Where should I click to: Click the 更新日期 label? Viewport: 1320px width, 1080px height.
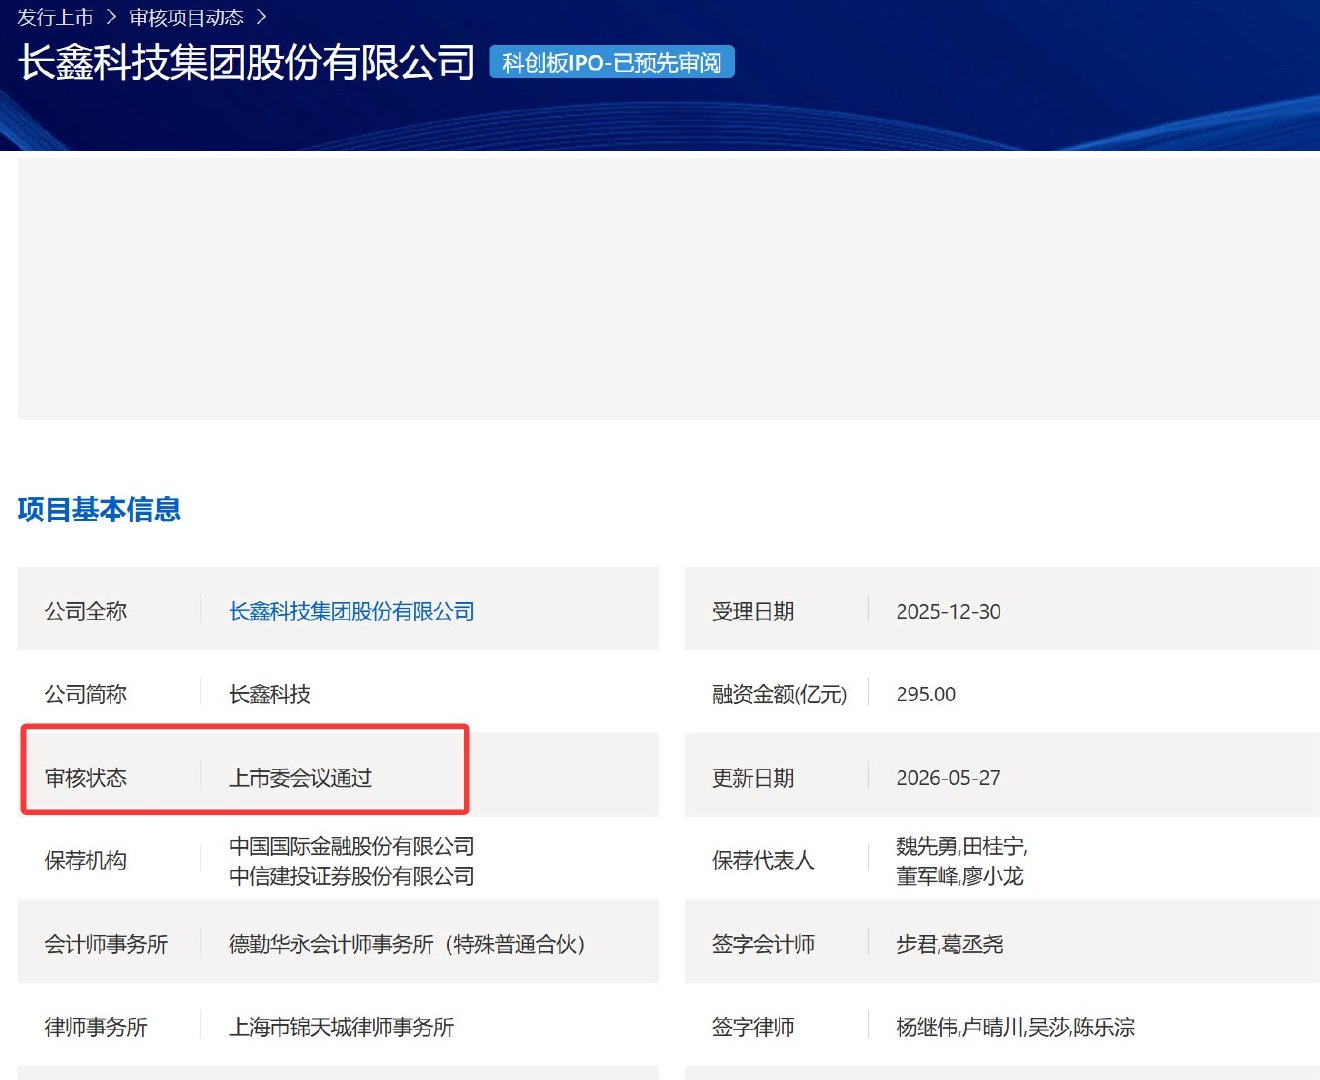point(753,778)
